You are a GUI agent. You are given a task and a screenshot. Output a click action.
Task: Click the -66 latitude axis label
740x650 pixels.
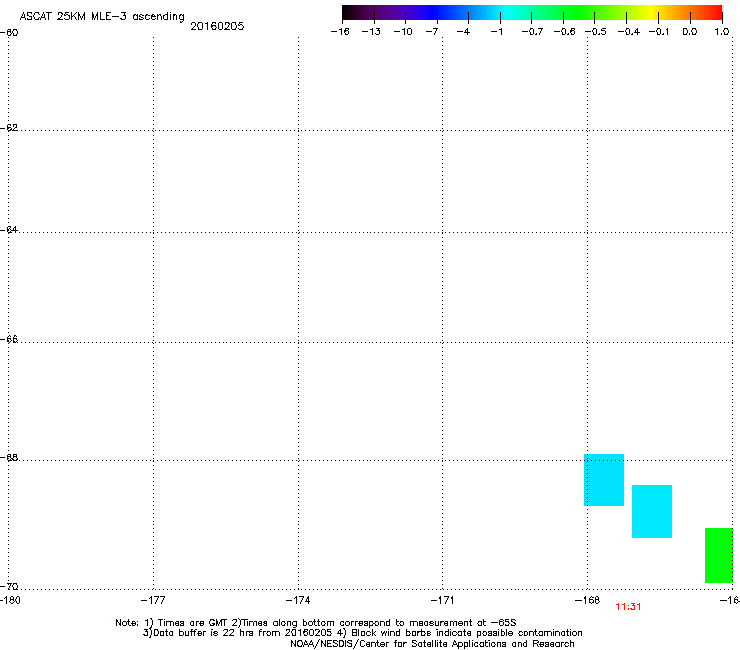[x=9, y=340]
